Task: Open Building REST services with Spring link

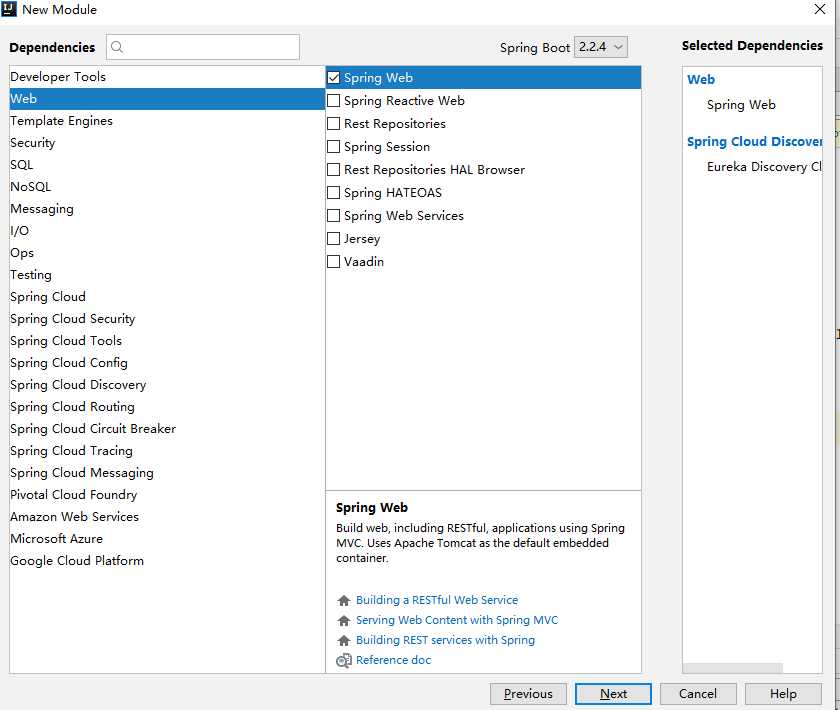Action: [x=445, y=640]
